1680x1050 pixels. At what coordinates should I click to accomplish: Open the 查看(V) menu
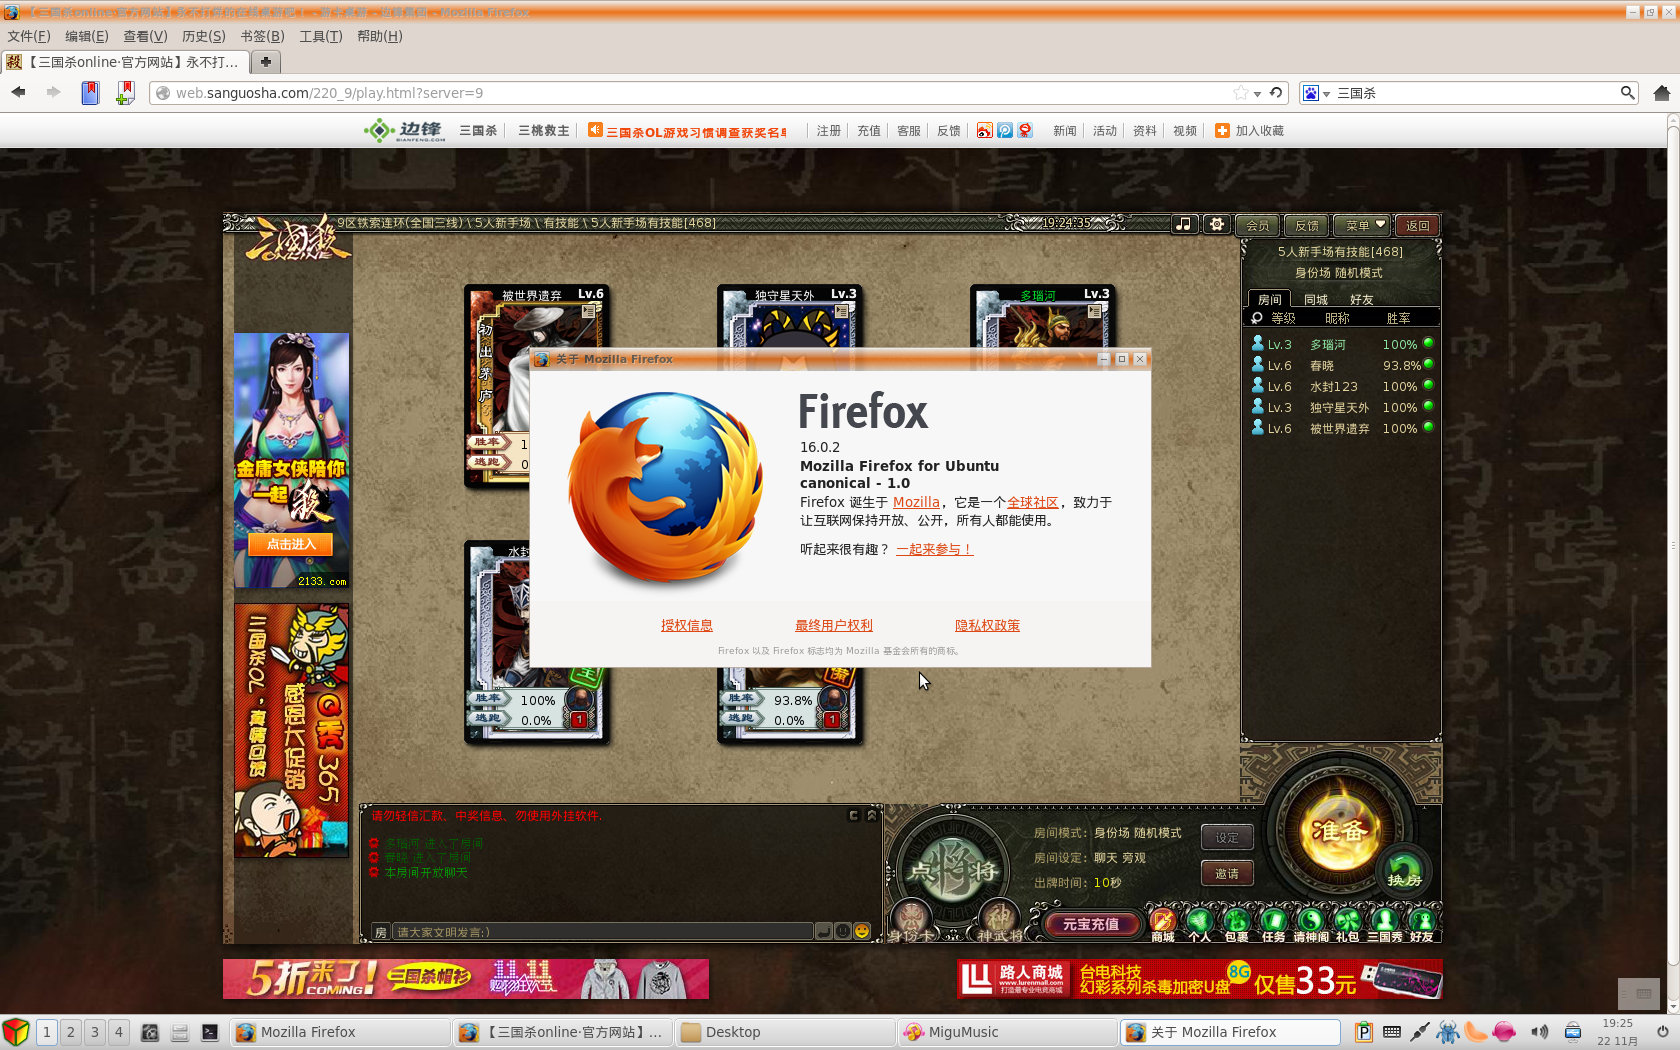click(x=145, y=36)
